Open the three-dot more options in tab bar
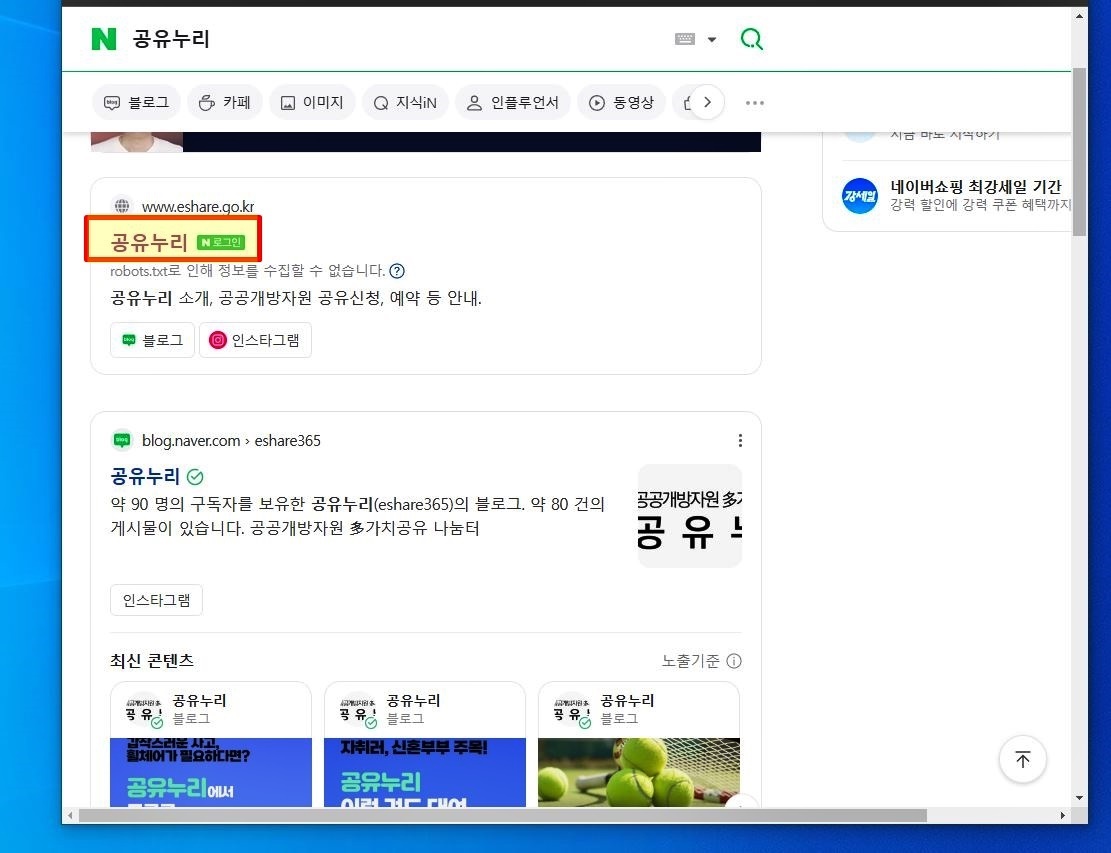Image resolution: width=1111 pixels, height=853 pixels. pyautogui.click(x=755, y=103)
